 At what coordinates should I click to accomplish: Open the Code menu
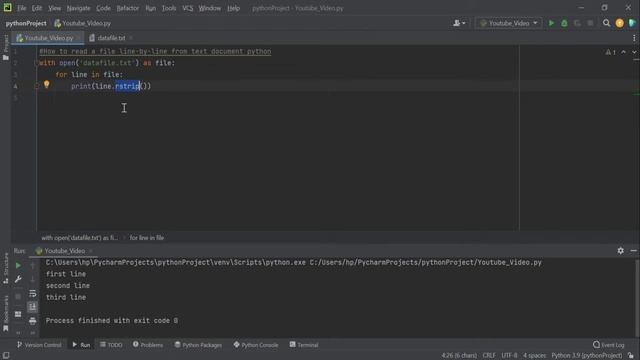pyautogui.click(x=103, y=8)
